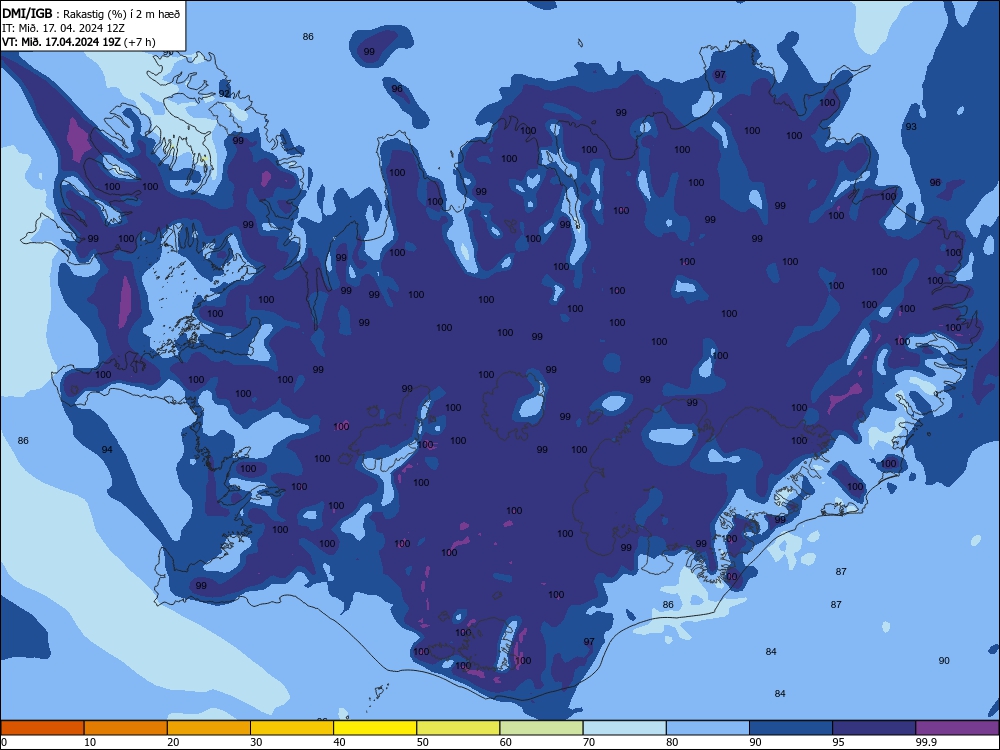The image size is (1000, 750).
Task: Click the dark orange 0–10 legend swatch
Action: pyautogui.click(x=42, y=728)
